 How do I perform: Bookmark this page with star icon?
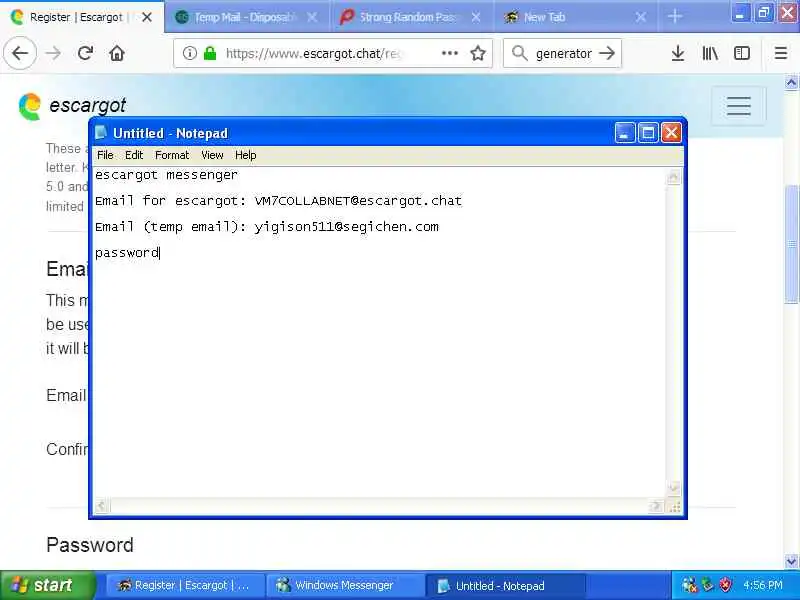(478, 53)
